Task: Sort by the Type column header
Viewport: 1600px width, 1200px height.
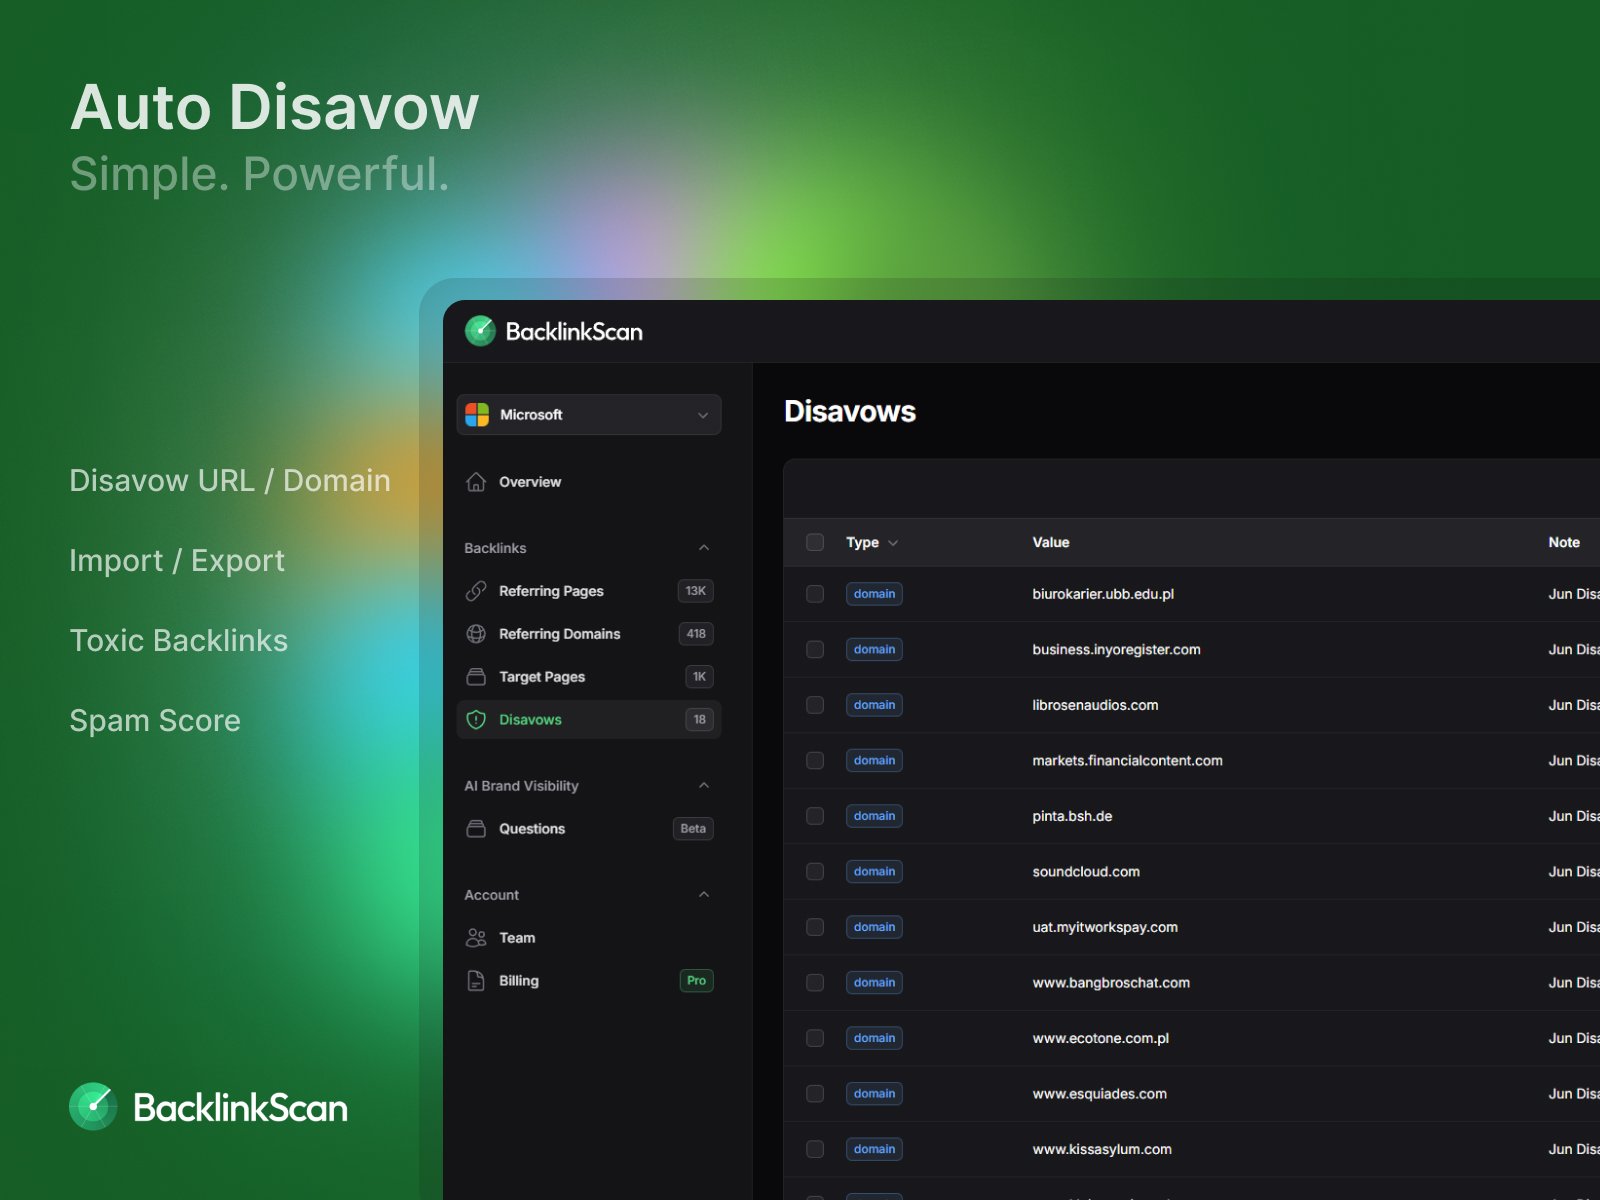Action: pyautogui.click(x=872, y=542)
